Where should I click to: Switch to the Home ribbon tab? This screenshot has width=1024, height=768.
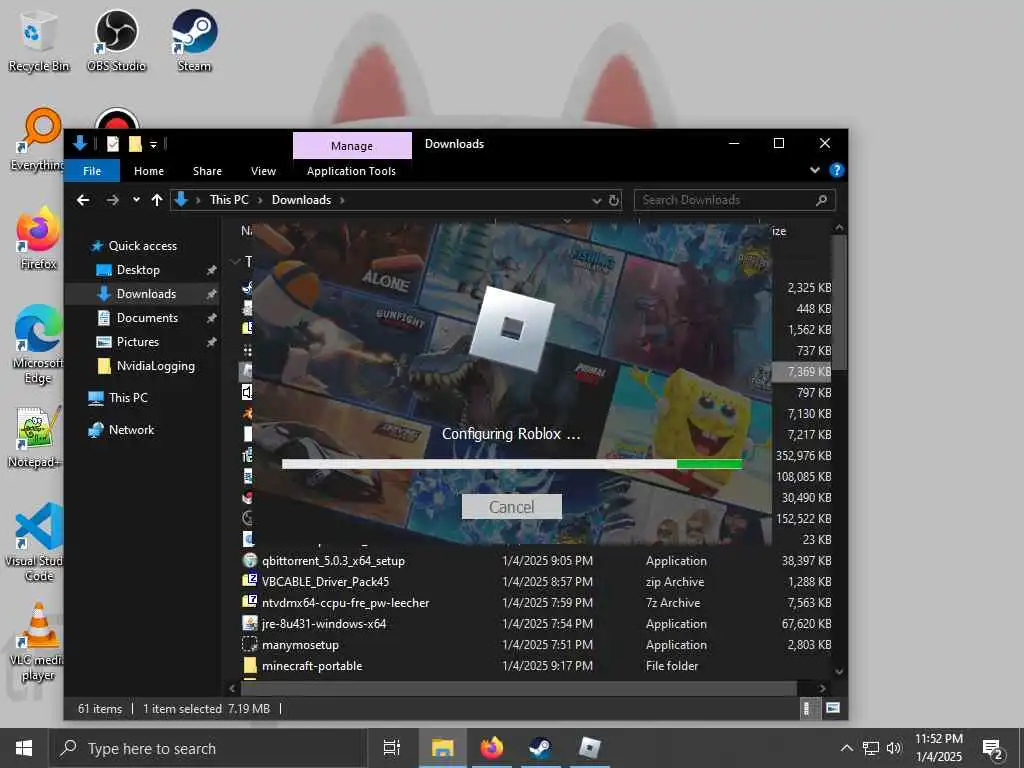coord(149,171)
